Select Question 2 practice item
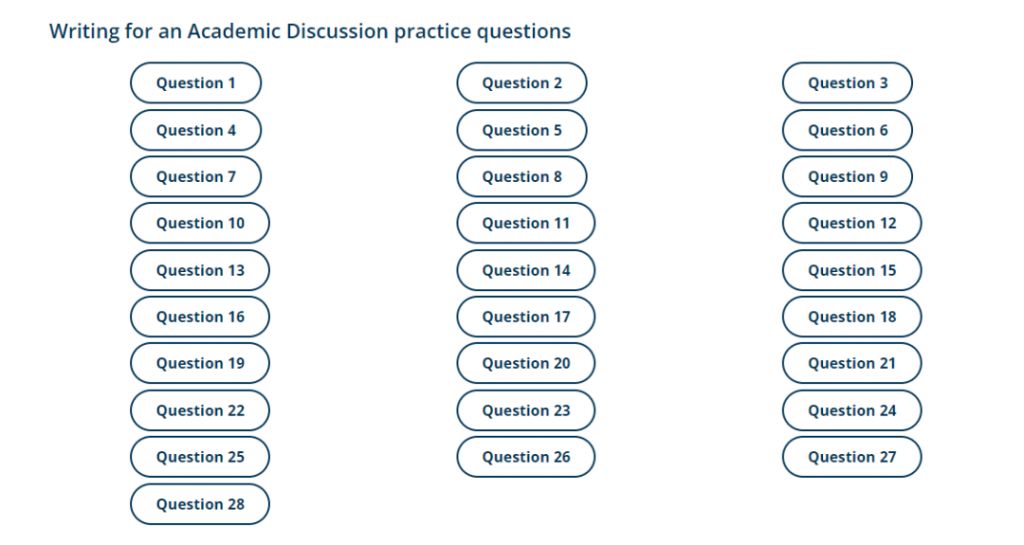Image resolution: width=1024 pixels, height=545 pixels. (x=522, y=83)
